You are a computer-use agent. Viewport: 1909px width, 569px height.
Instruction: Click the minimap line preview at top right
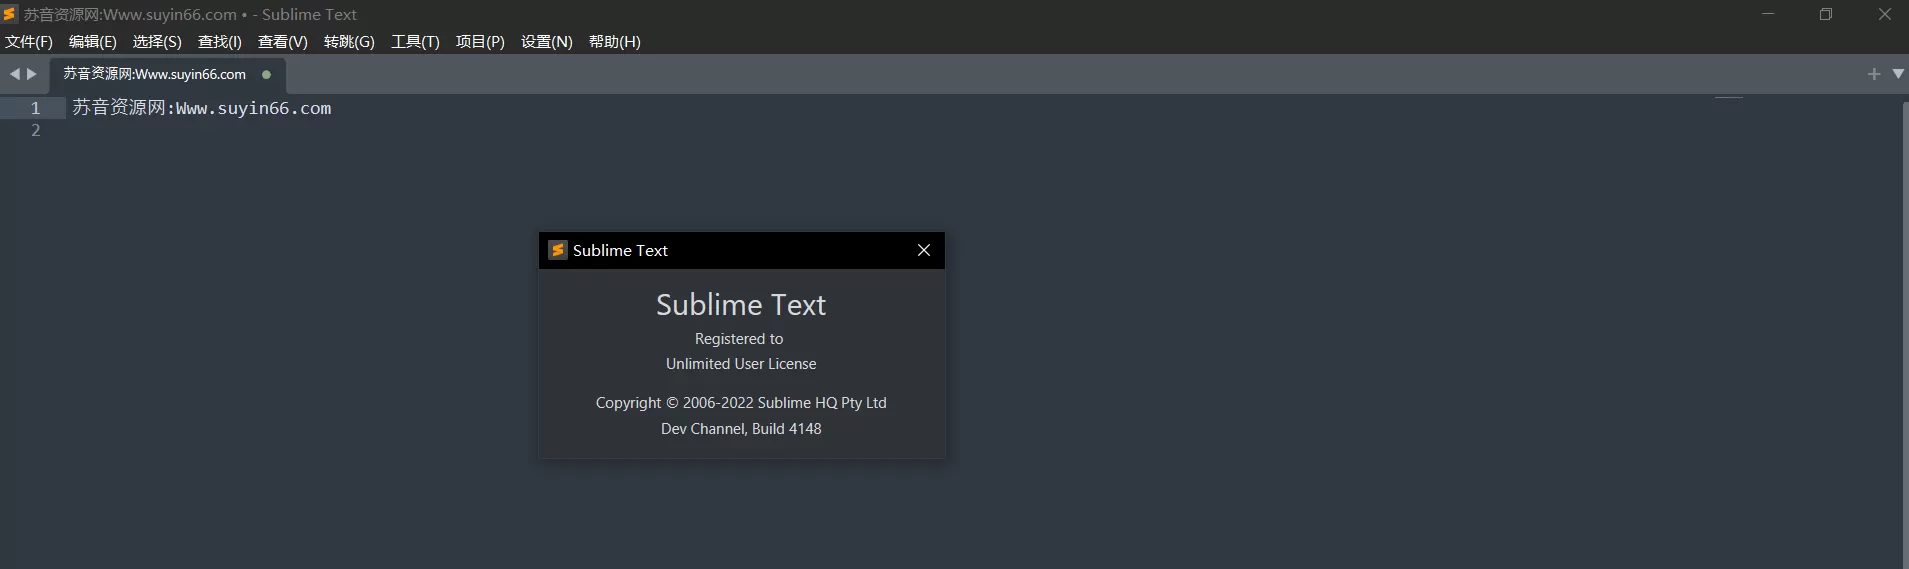tap(1728, 98)
